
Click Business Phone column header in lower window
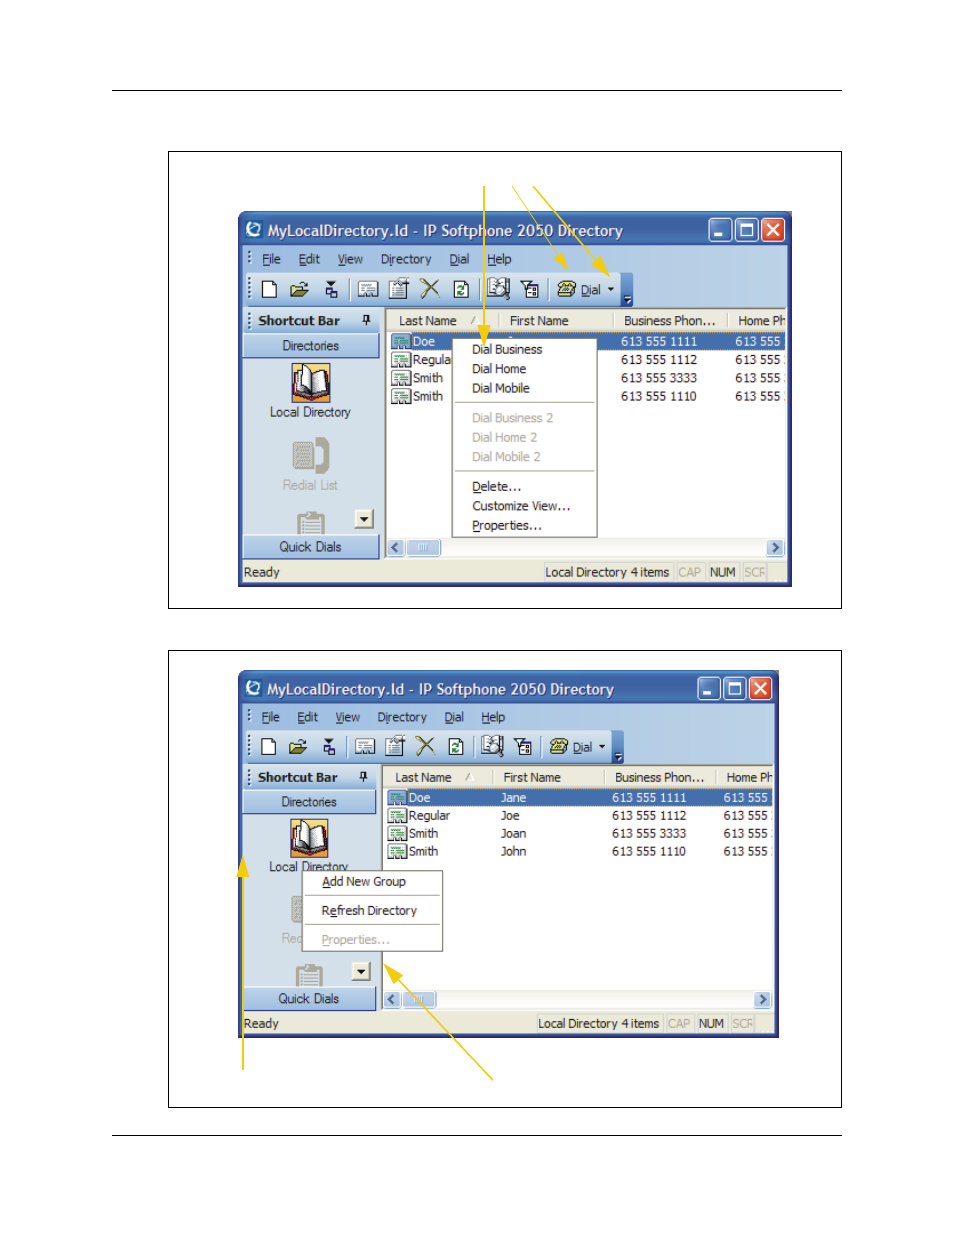[x=660, y=777]
